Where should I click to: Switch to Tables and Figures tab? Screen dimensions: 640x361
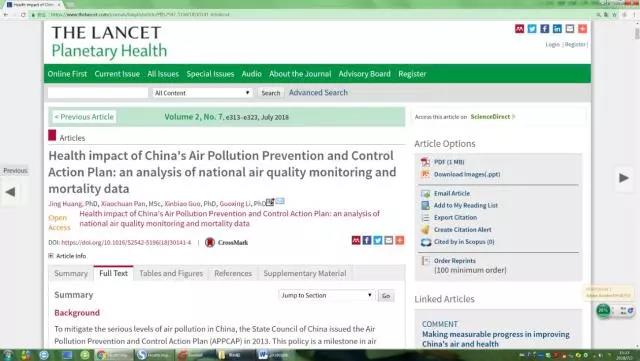click(x=171, y=274)
